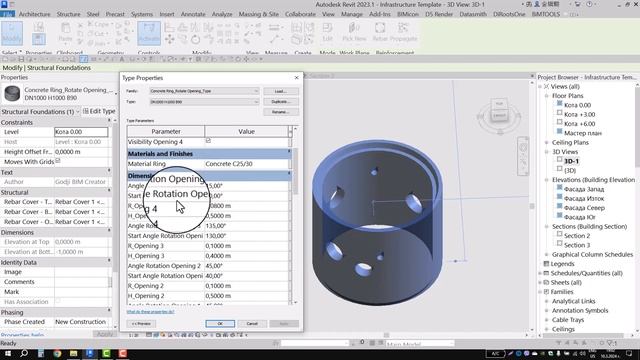The image size is (640, 360).
Task: Collapse the Floor Plans tree node
Action: (547, 96)
